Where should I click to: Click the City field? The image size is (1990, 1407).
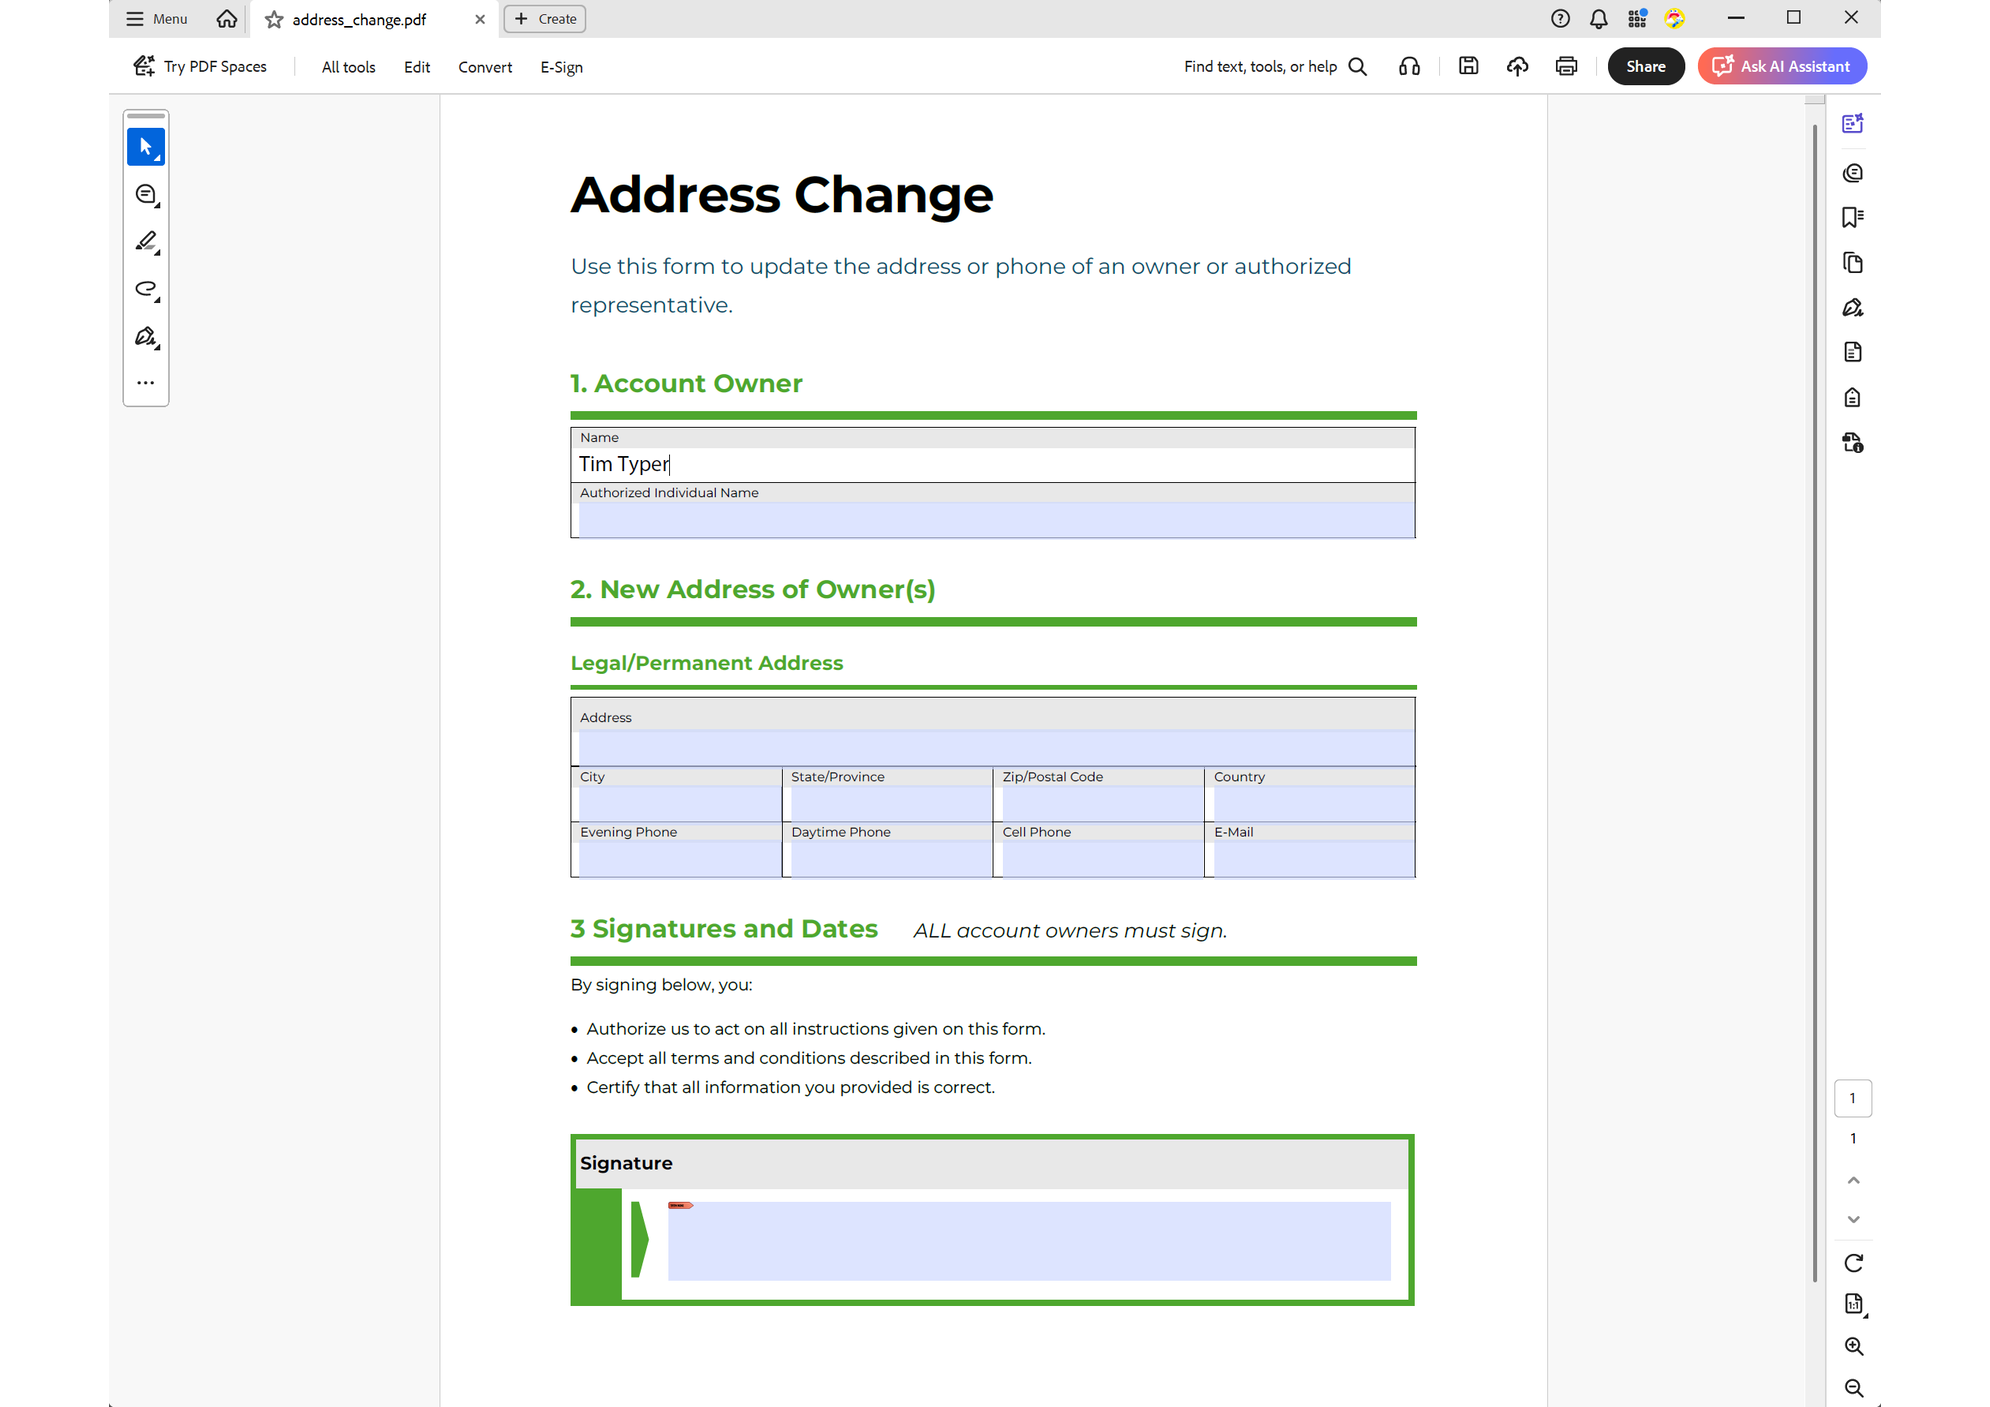[679, 804]
